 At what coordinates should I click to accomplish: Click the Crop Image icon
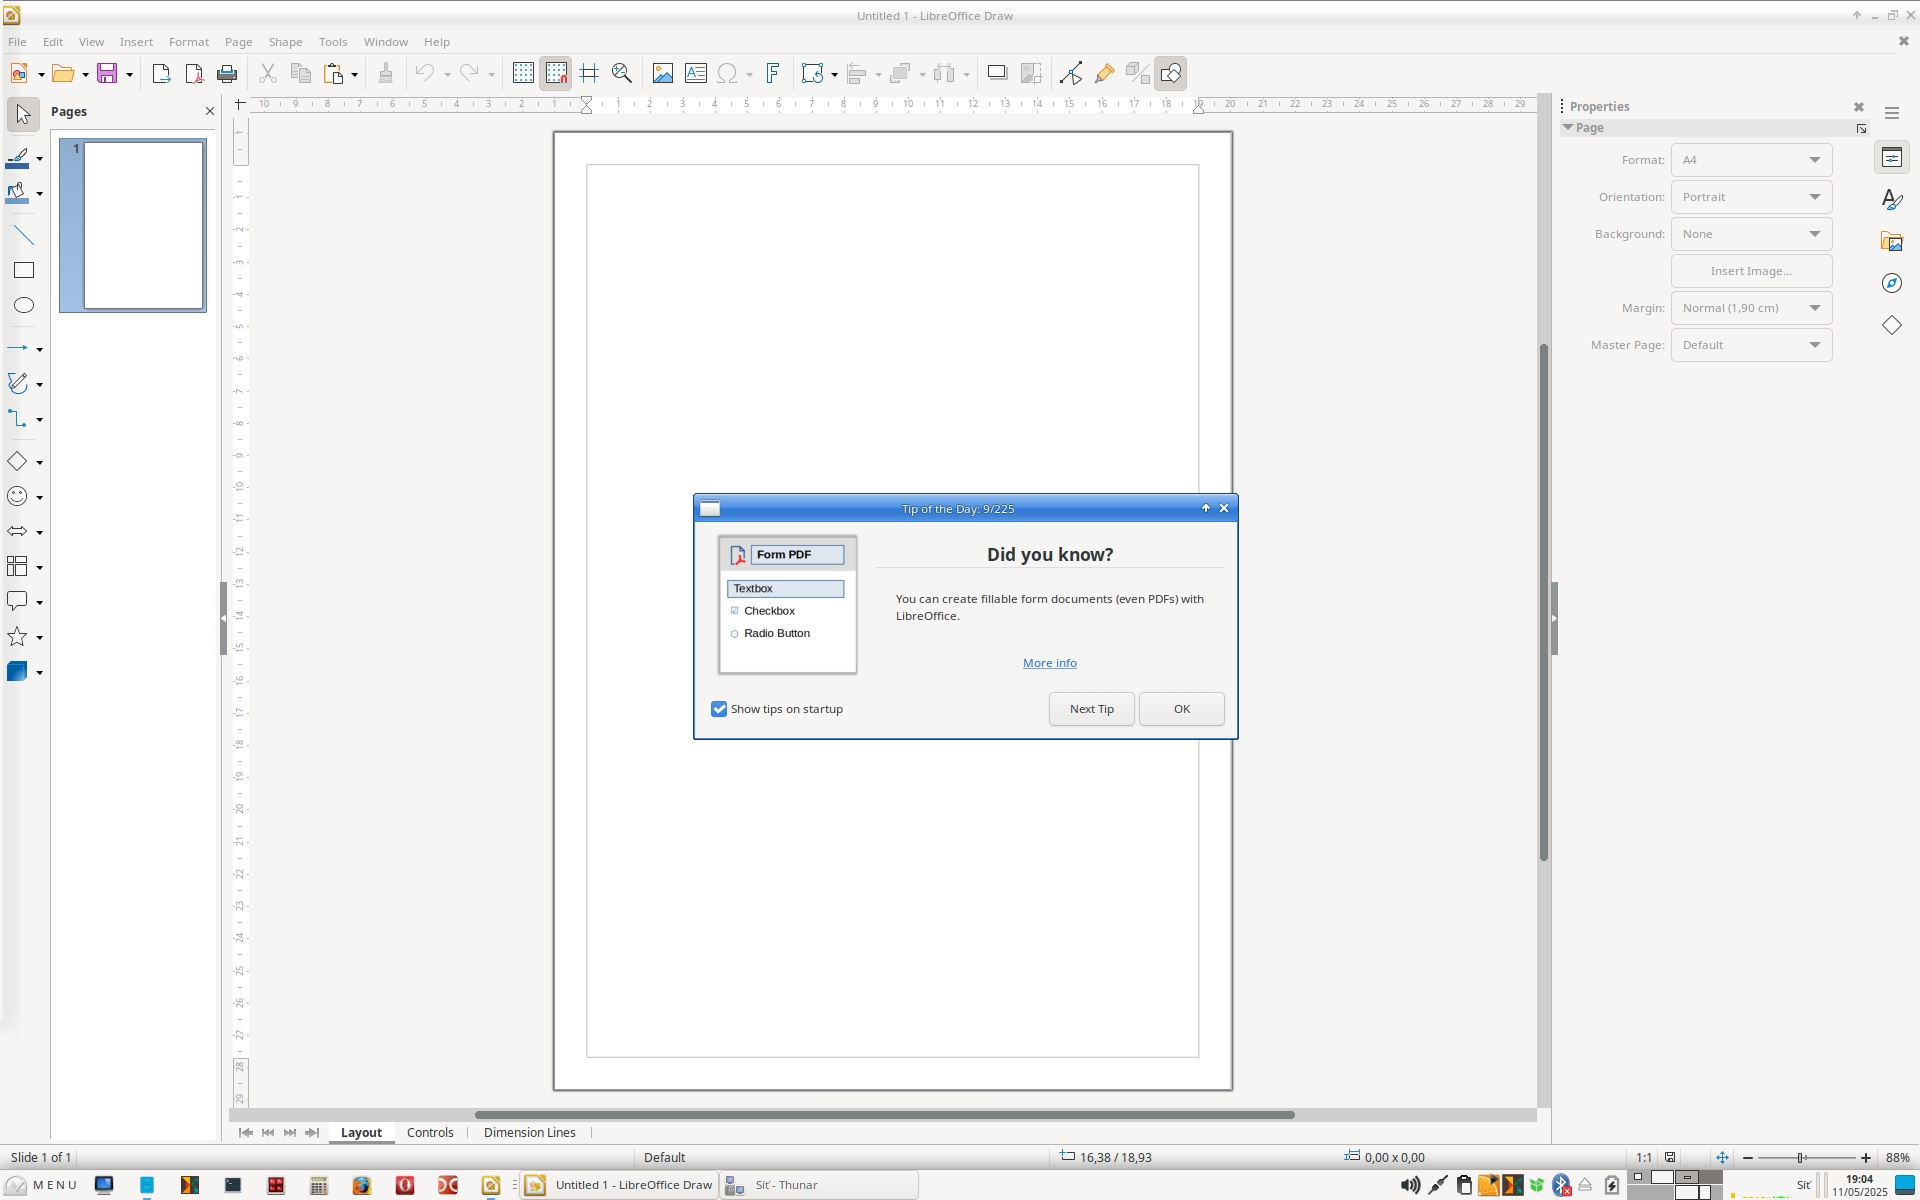click(1031, 73)
